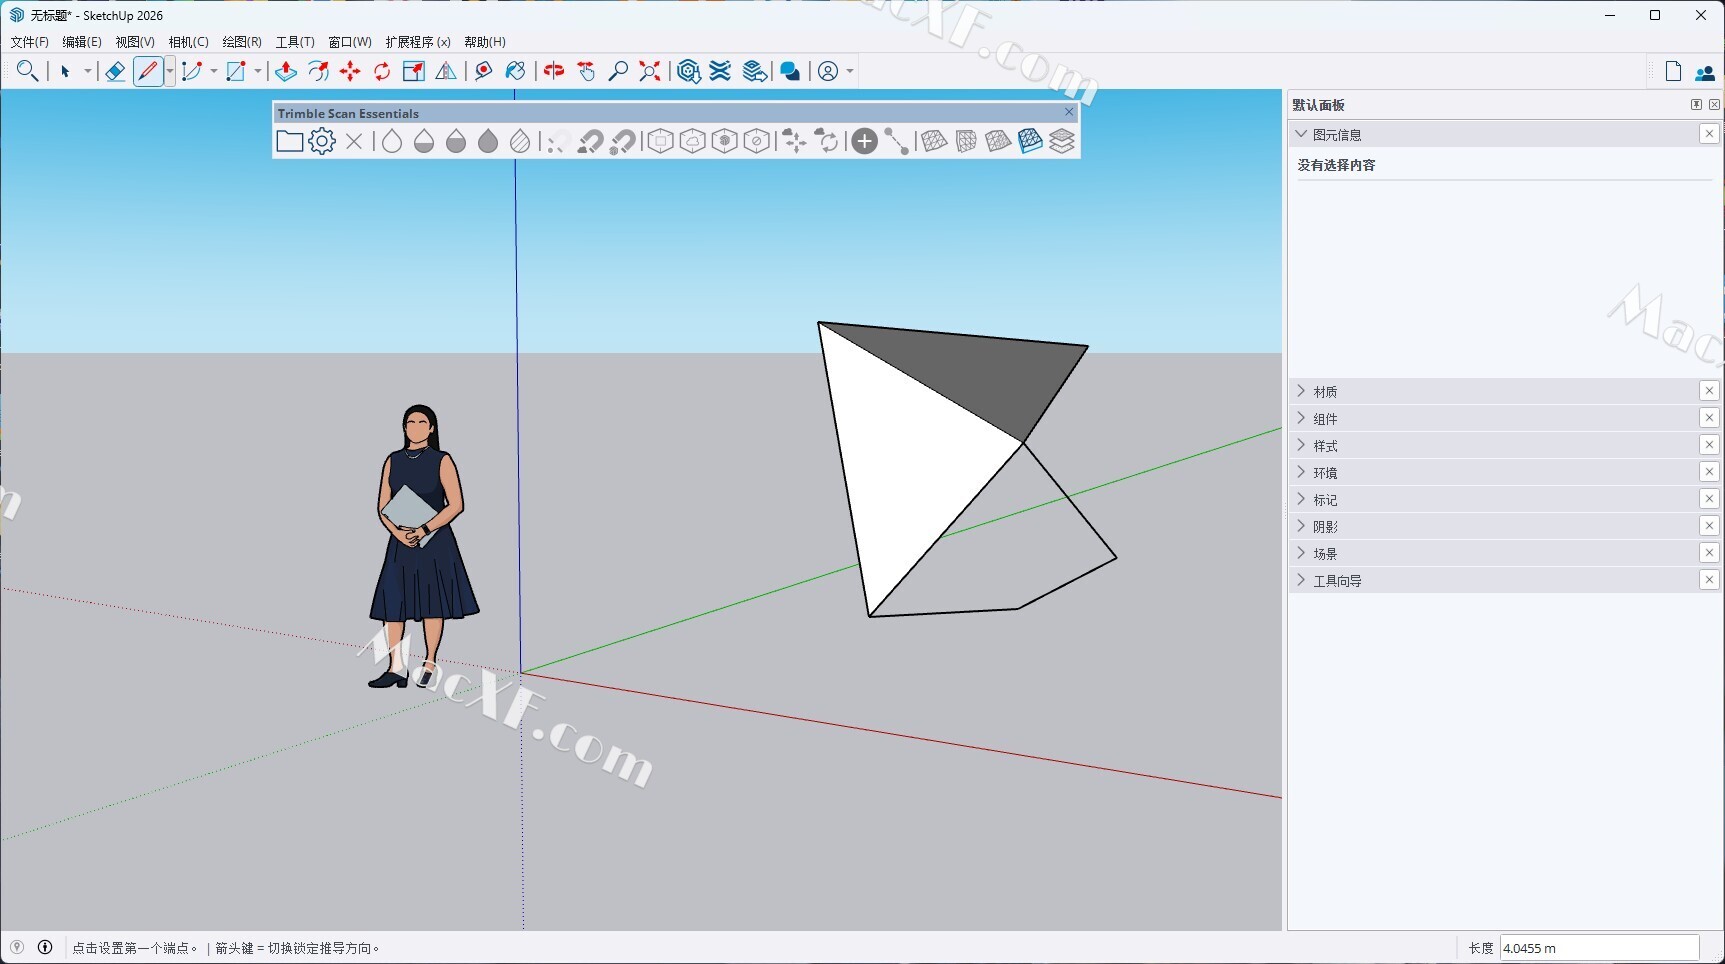Open the 扩展程序 menu
This screenshot has width=1725, height=964.
coord(417,42)
